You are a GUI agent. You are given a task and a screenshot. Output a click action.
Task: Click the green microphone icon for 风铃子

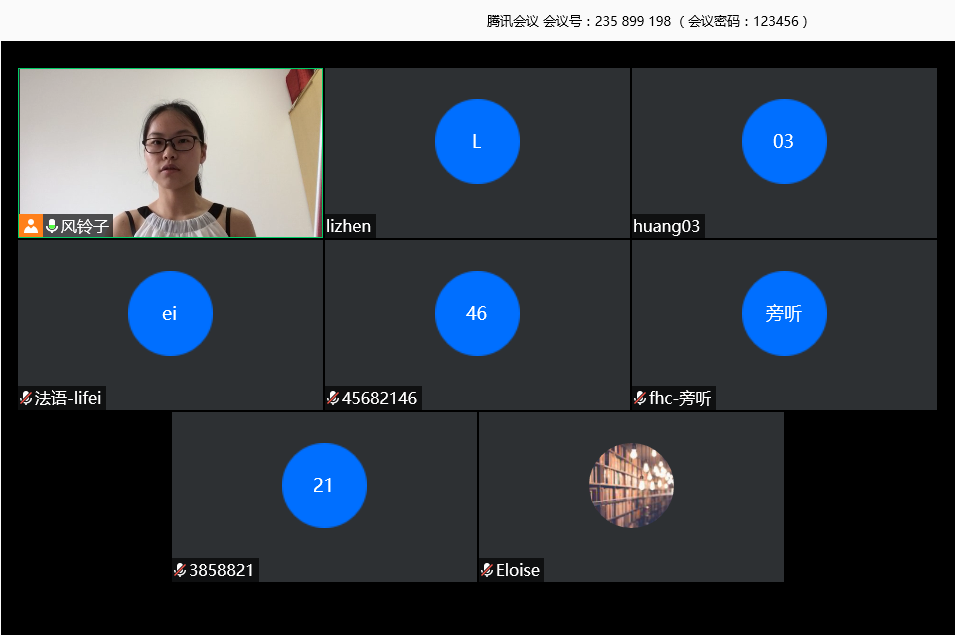(52, 226)
